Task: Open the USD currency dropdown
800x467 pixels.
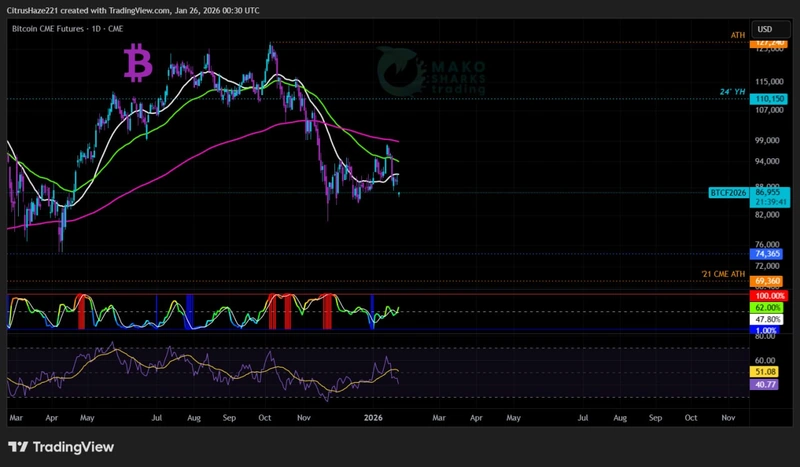Action: 764,30
